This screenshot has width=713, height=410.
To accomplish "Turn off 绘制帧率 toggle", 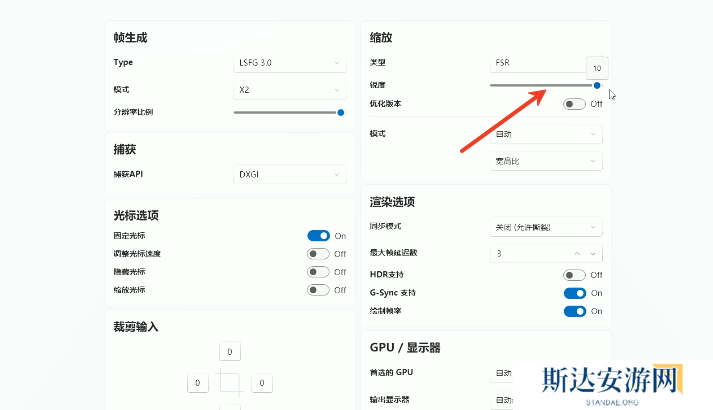I will pyautogui.click(x=574, y=311).
